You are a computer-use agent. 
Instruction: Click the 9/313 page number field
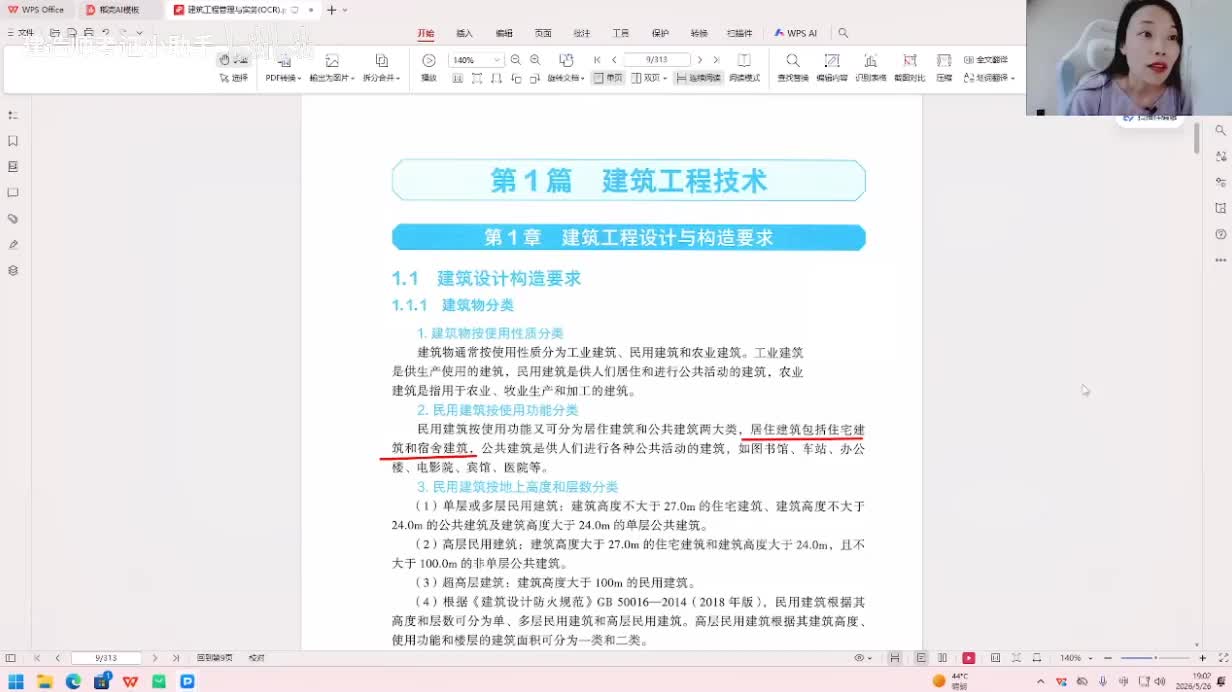coord(657,60)
